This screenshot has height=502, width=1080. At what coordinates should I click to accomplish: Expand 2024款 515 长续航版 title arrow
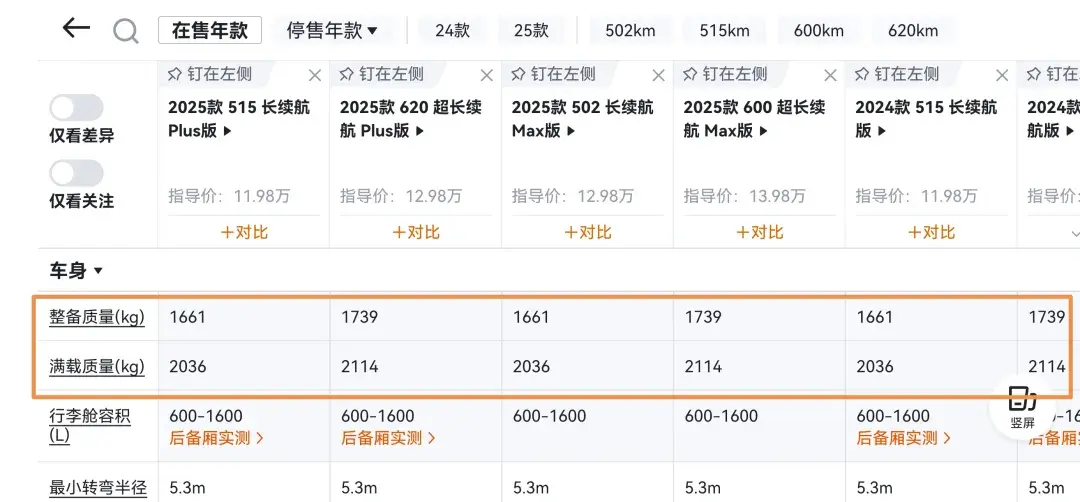pos(882,131)
